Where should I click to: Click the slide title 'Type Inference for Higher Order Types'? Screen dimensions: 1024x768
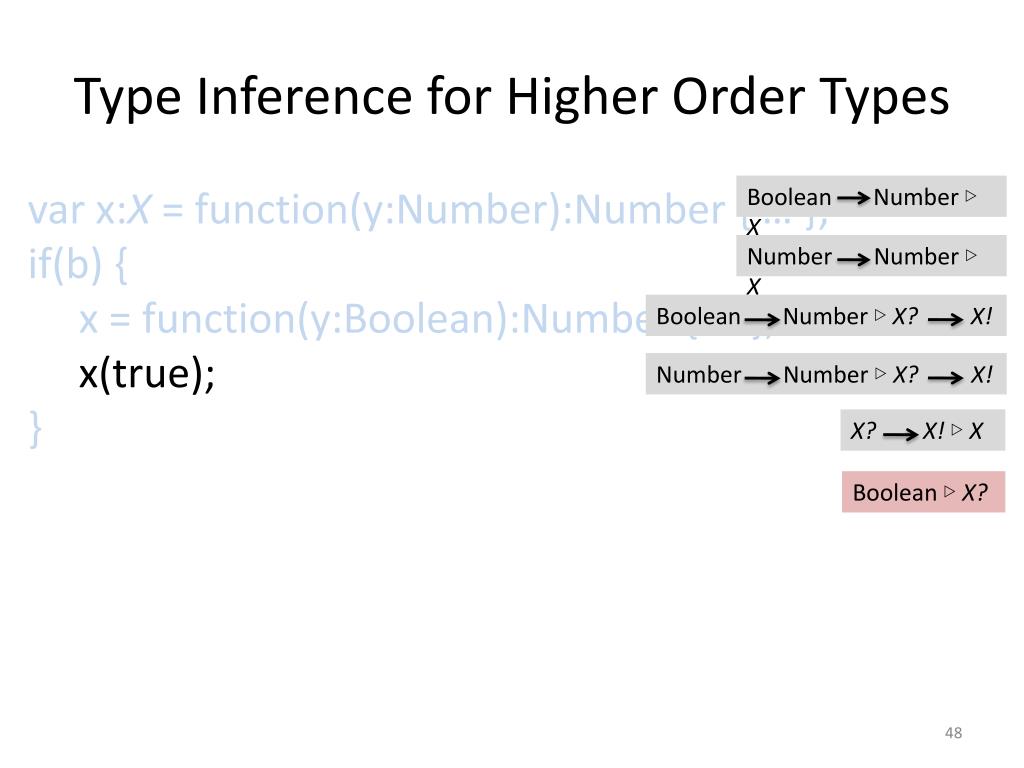pyautogui.click(x=511, y=97)
